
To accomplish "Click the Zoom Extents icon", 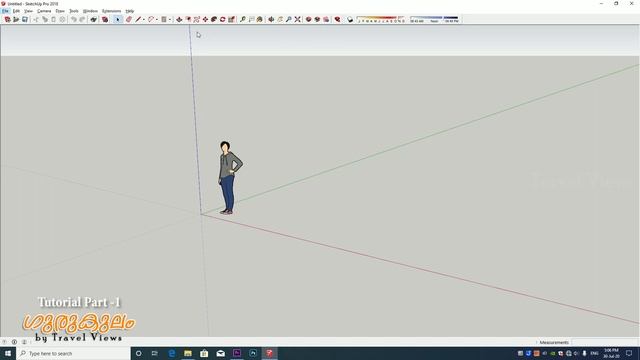I will tap(298, 19).
